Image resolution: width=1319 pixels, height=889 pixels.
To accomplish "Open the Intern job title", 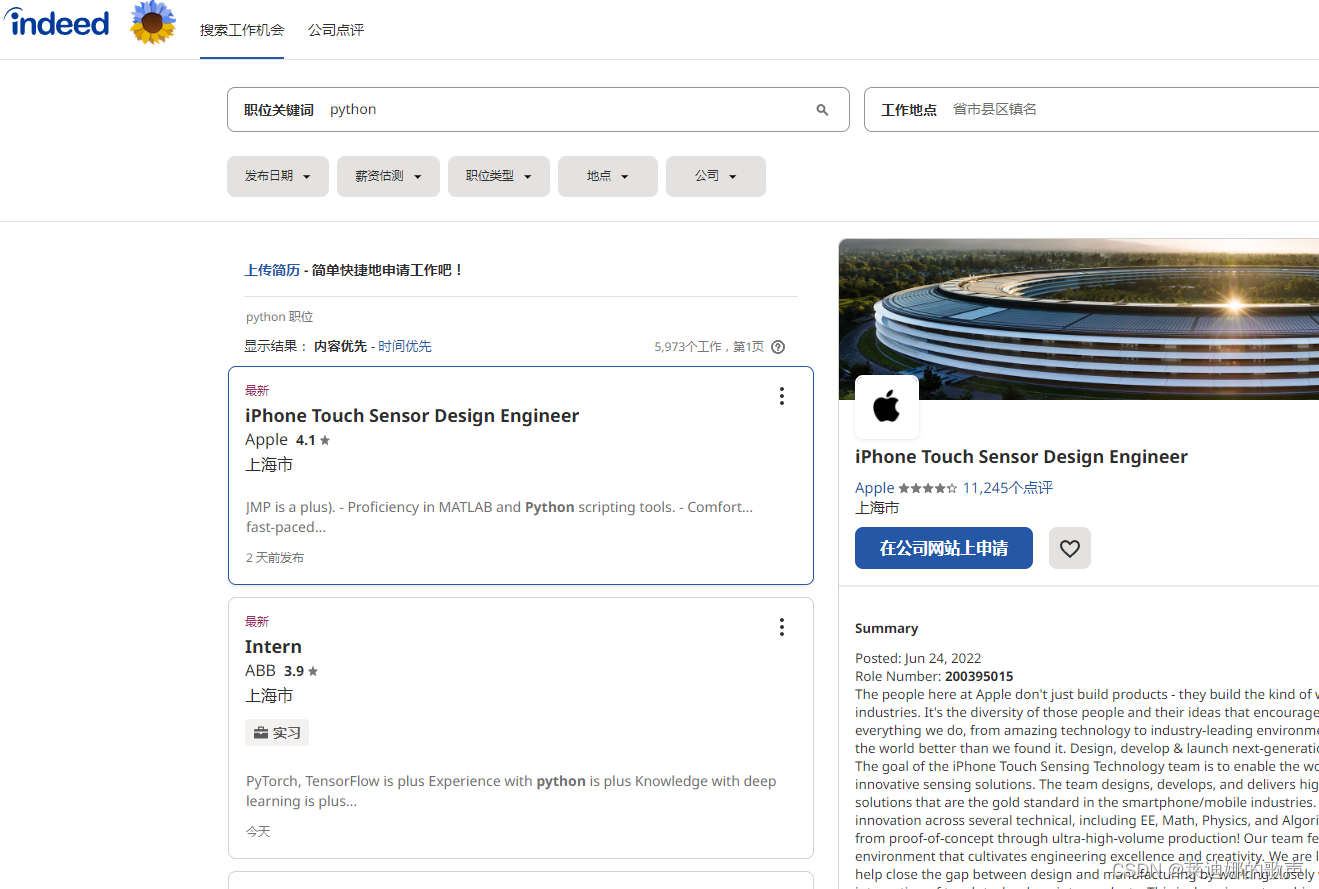I will (273, 647).
